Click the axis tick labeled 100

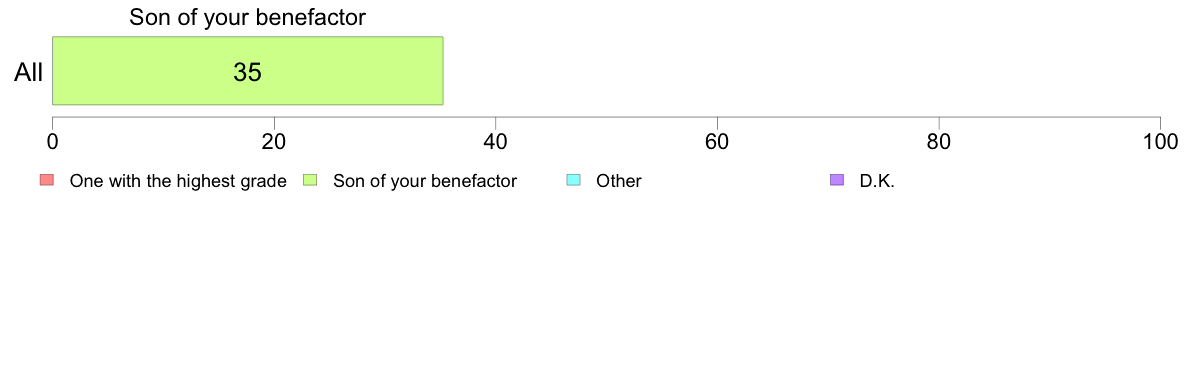[1160, 142]
